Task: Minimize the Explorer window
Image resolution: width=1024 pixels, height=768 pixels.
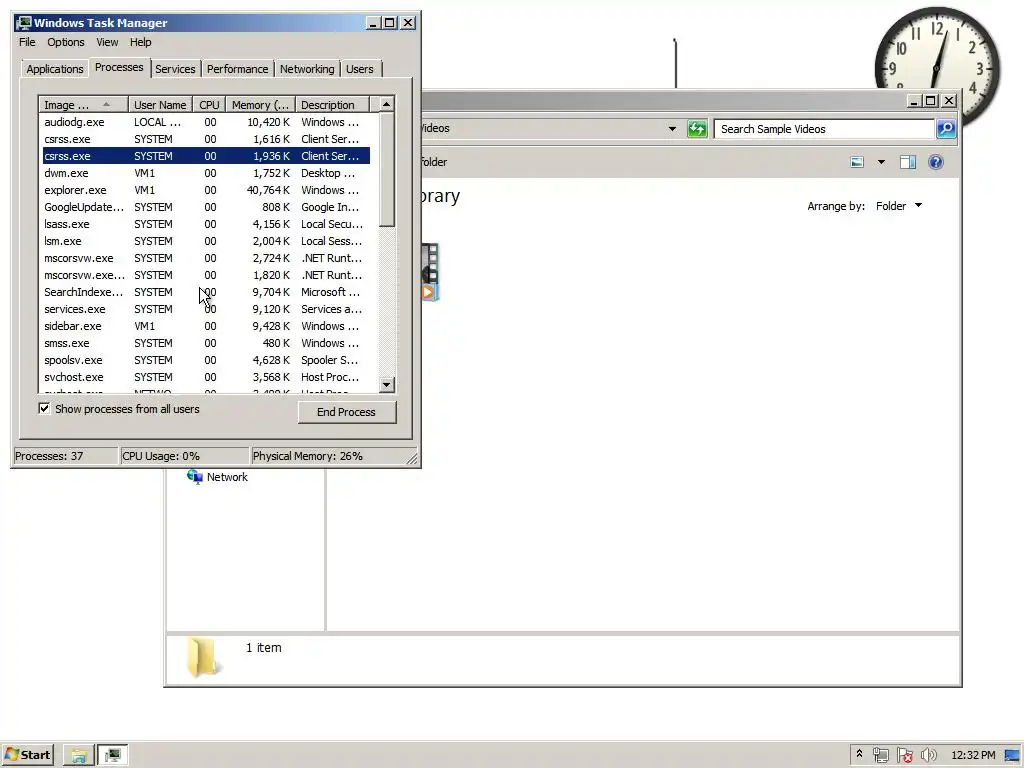Action: point(914,101)
